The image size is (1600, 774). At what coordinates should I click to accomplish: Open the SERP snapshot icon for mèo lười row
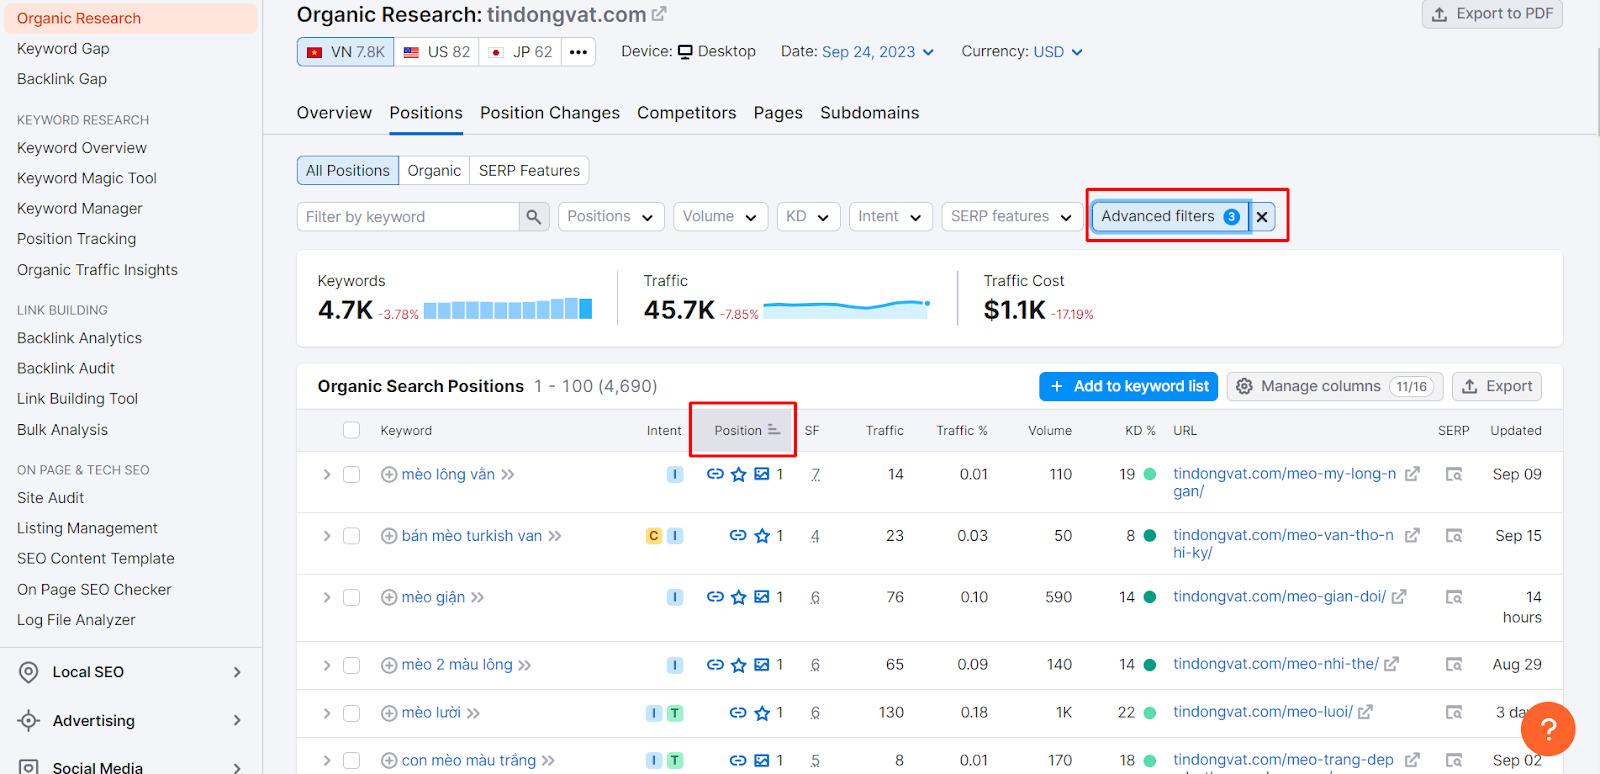tap(1454, 713)
